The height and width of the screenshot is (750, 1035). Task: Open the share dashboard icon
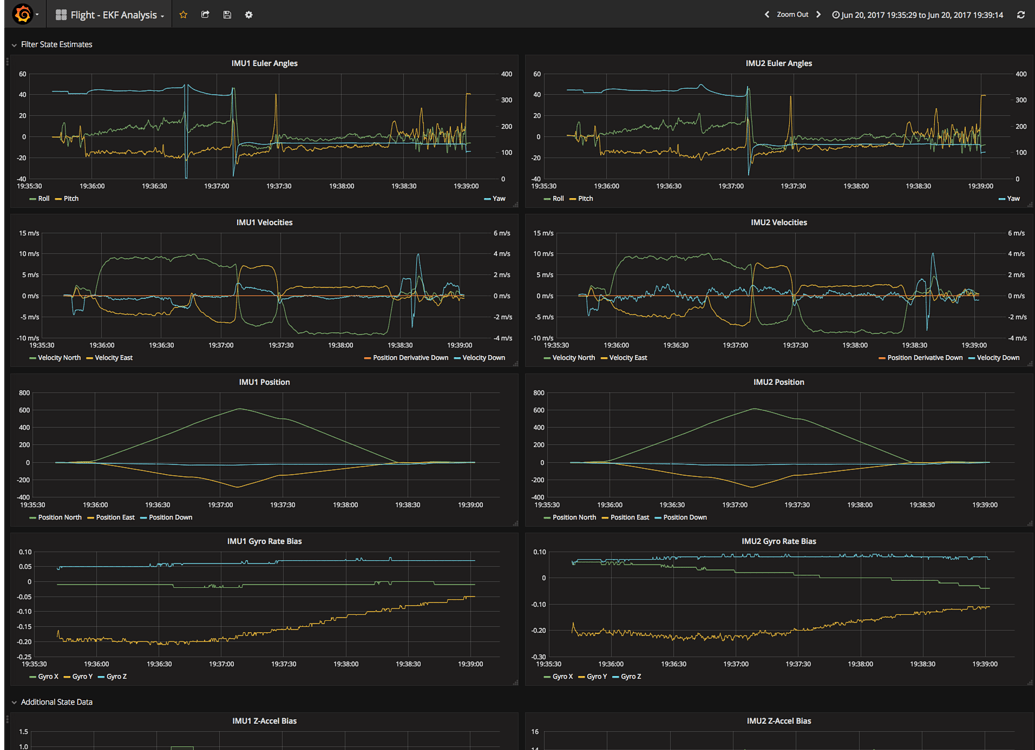click(203, 14)
